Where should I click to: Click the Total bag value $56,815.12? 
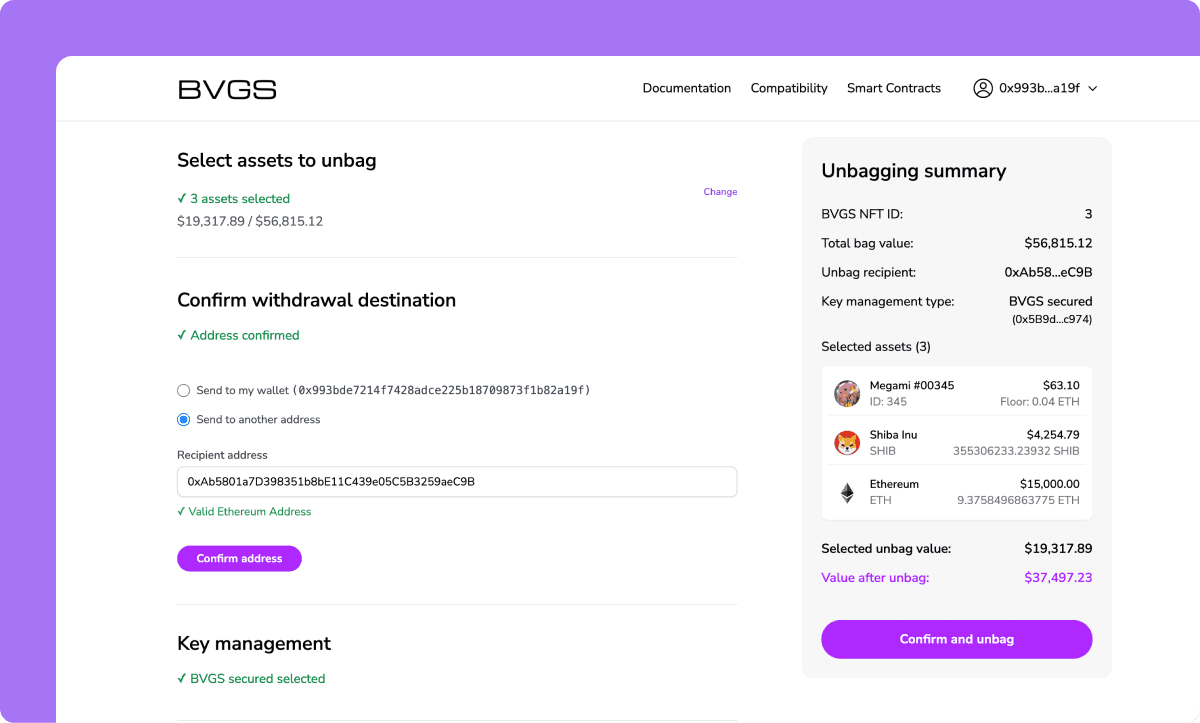pyautogui.click(x=1058, y=243)
